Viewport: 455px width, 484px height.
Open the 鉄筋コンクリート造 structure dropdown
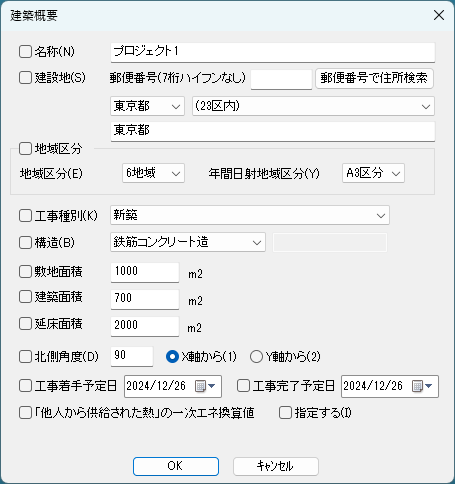(188, 242)
